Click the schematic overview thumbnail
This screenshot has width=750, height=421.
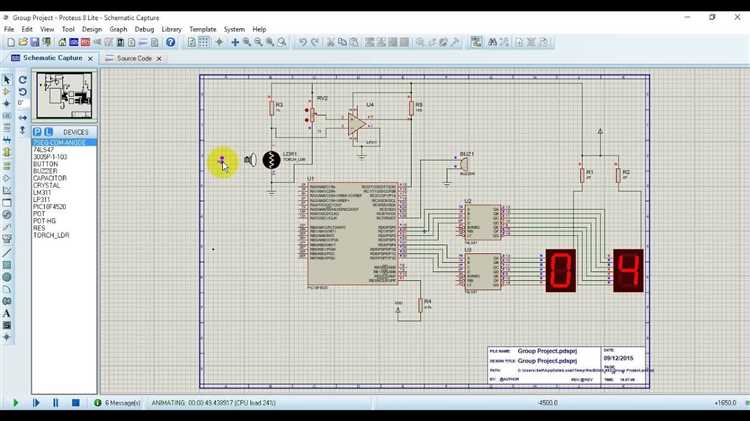(x=65, y=95)
